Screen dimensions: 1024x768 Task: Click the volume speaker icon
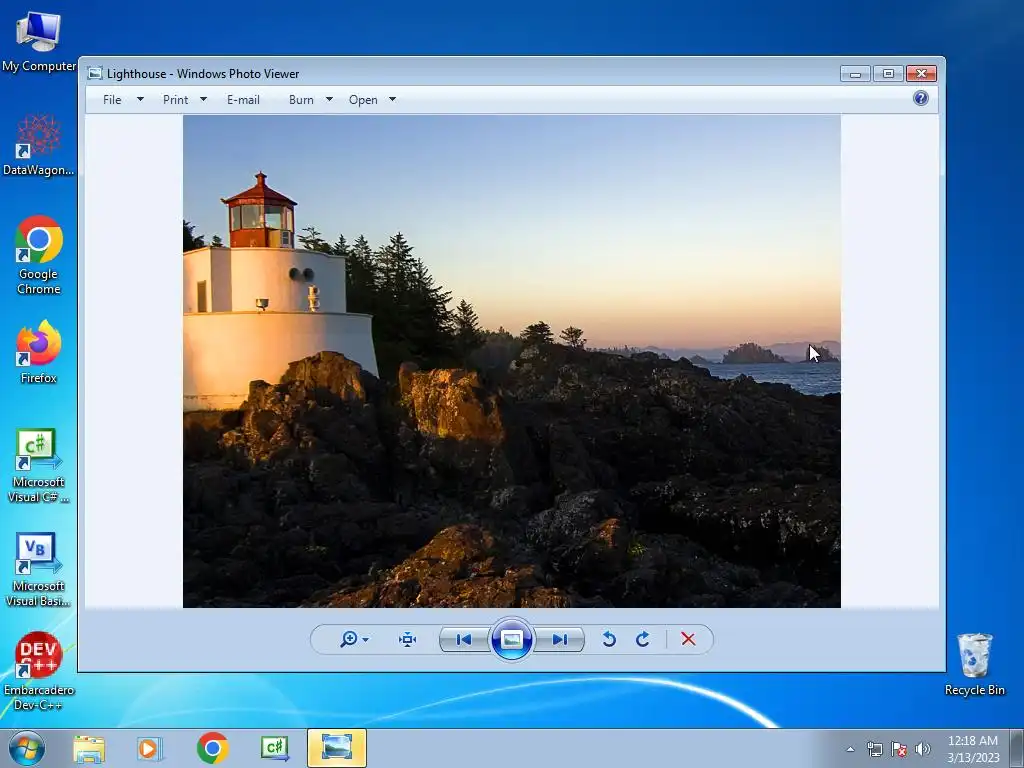pyautogui.click(x=923, y=749)
